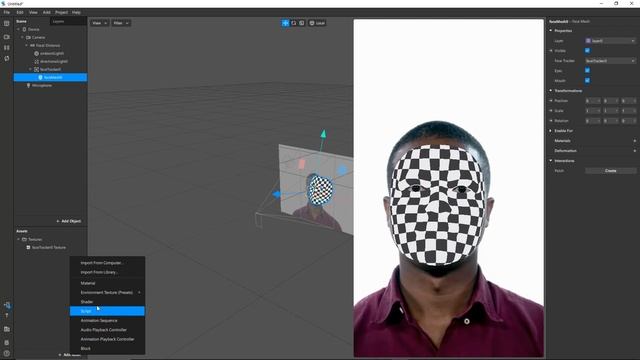Image resolution: width=640 pixels, height=360 pixels.
Task: Choose Import From Library menu entry
Action: point(107,272)
